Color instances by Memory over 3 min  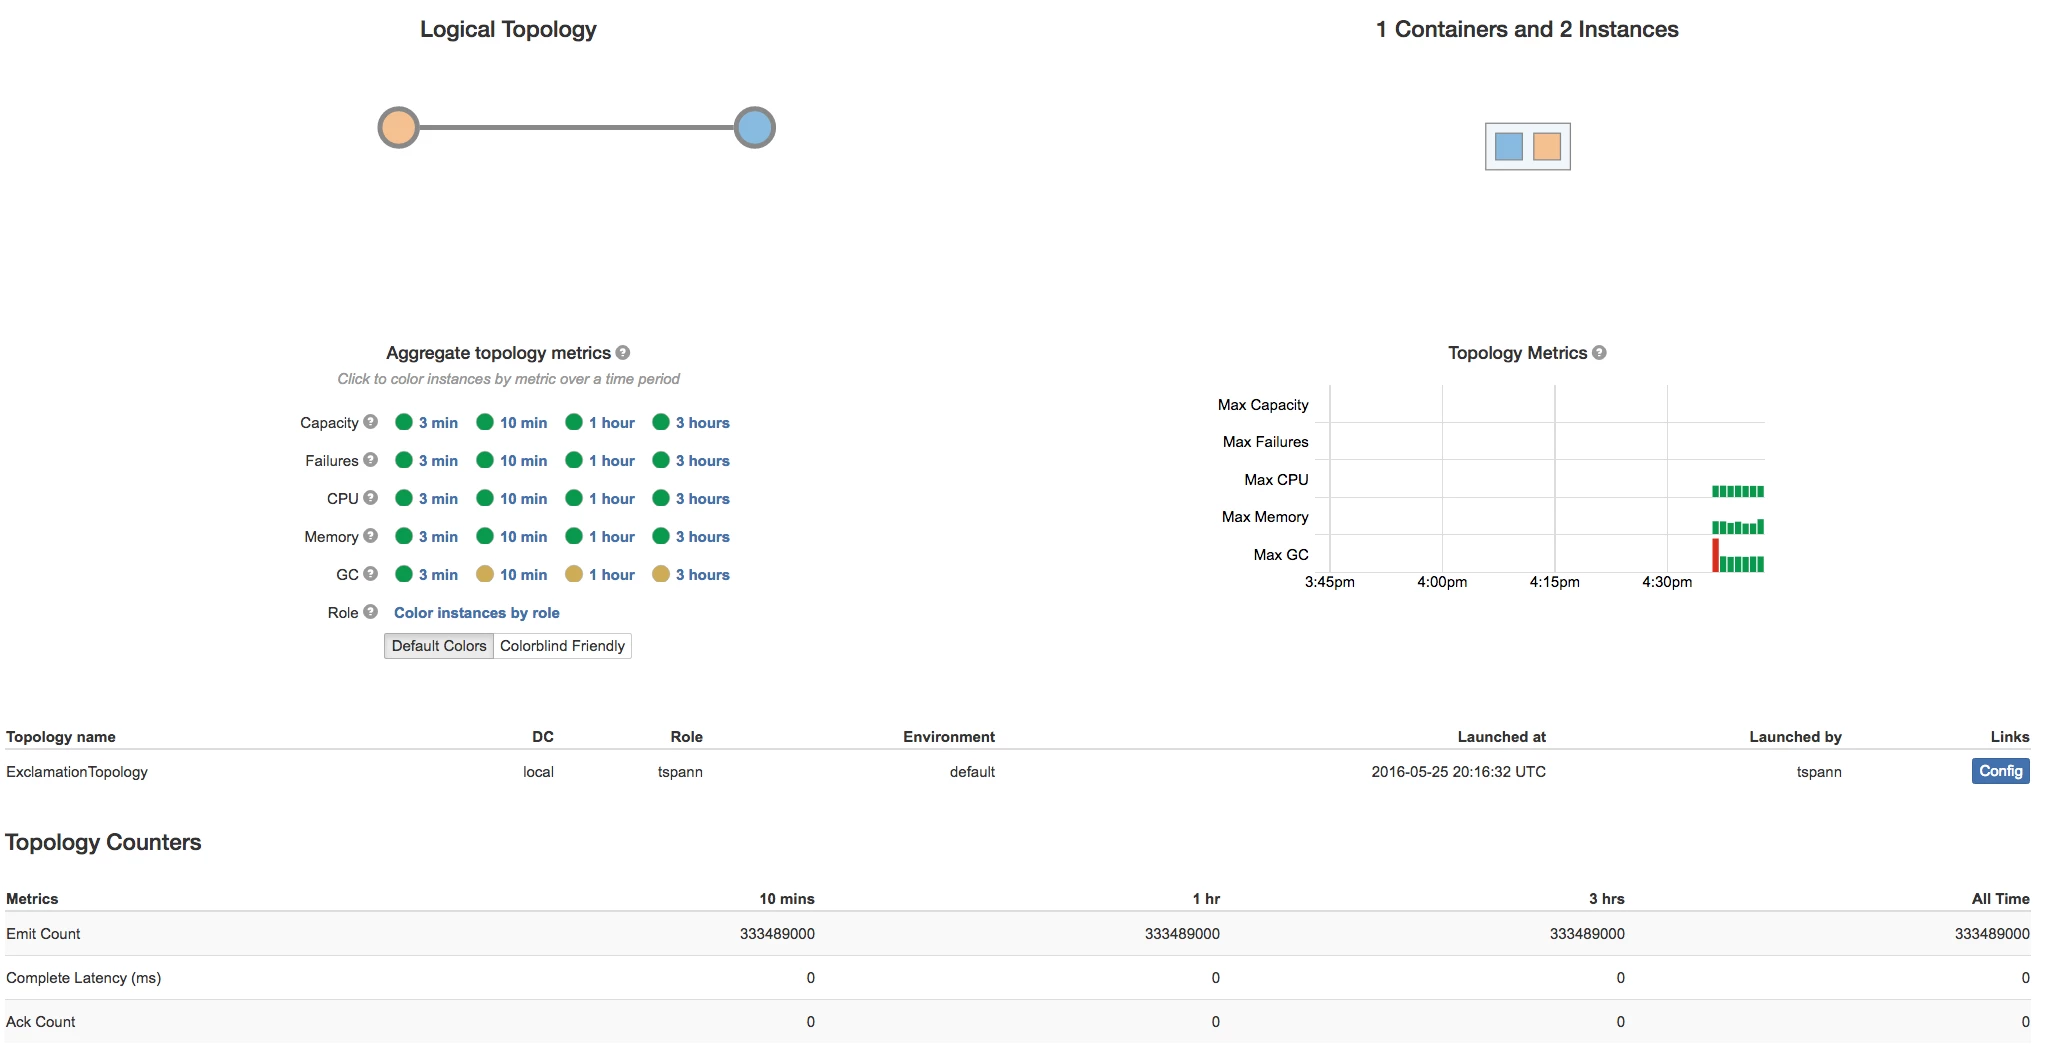coord(427,537)
